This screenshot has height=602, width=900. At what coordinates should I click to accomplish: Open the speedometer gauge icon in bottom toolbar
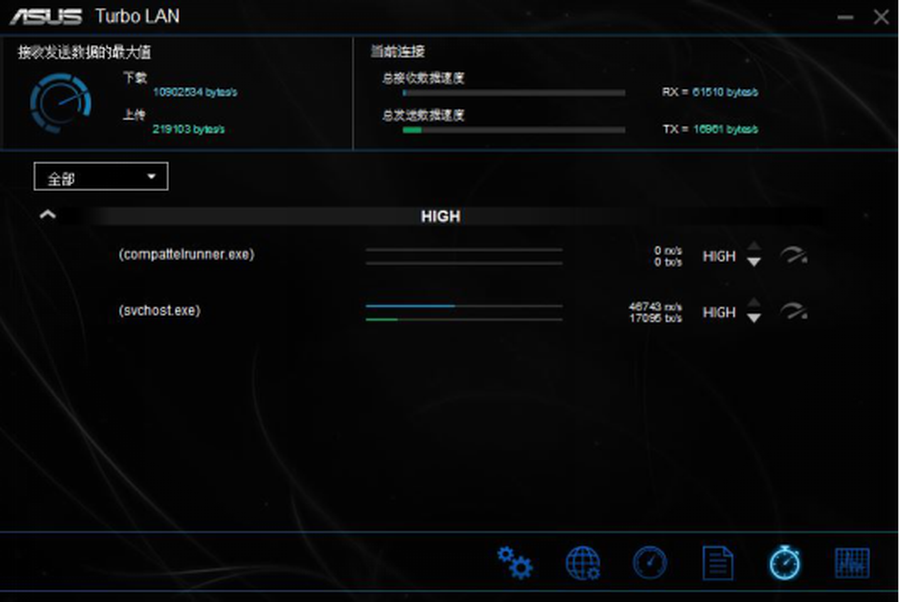pyautogui.click(x=650, y=564)
